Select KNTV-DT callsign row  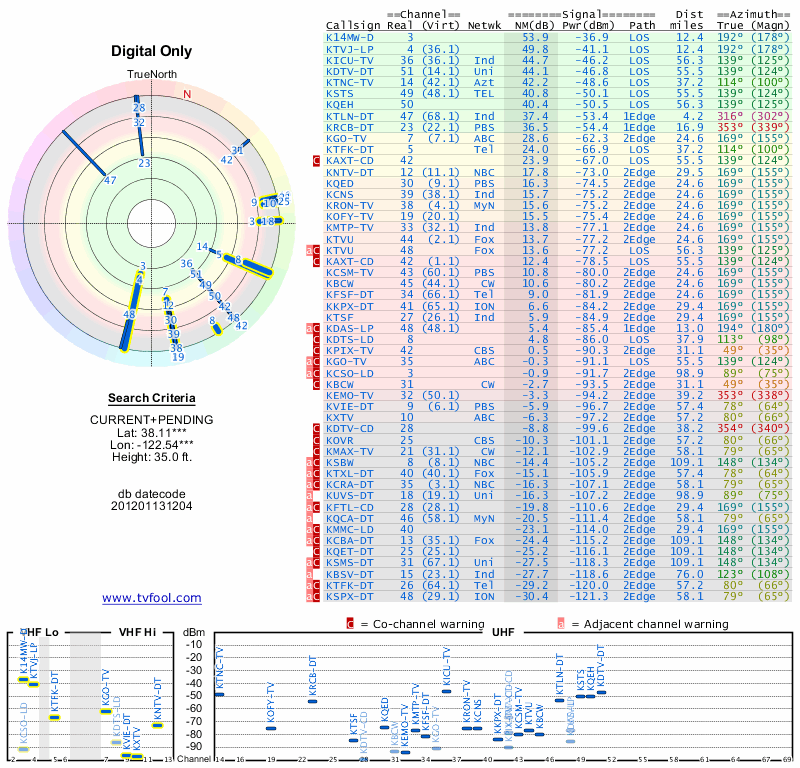350,172
